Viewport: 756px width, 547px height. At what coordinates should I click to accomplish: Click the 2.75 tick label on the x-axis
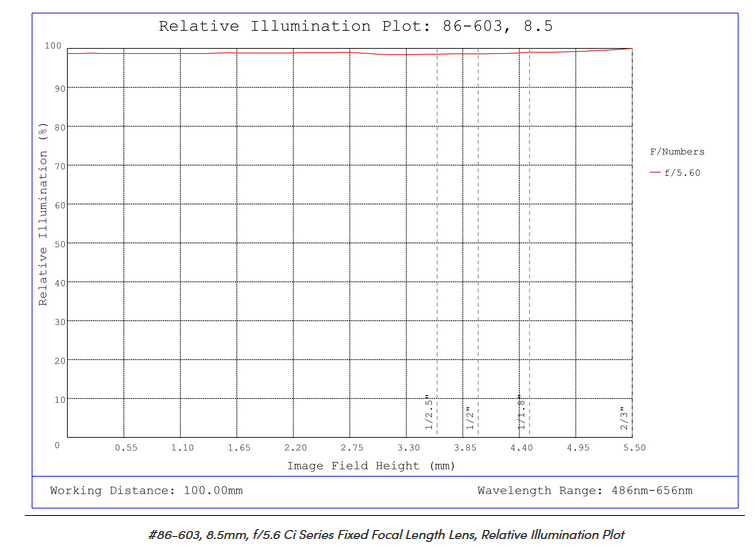click(351, 447)
